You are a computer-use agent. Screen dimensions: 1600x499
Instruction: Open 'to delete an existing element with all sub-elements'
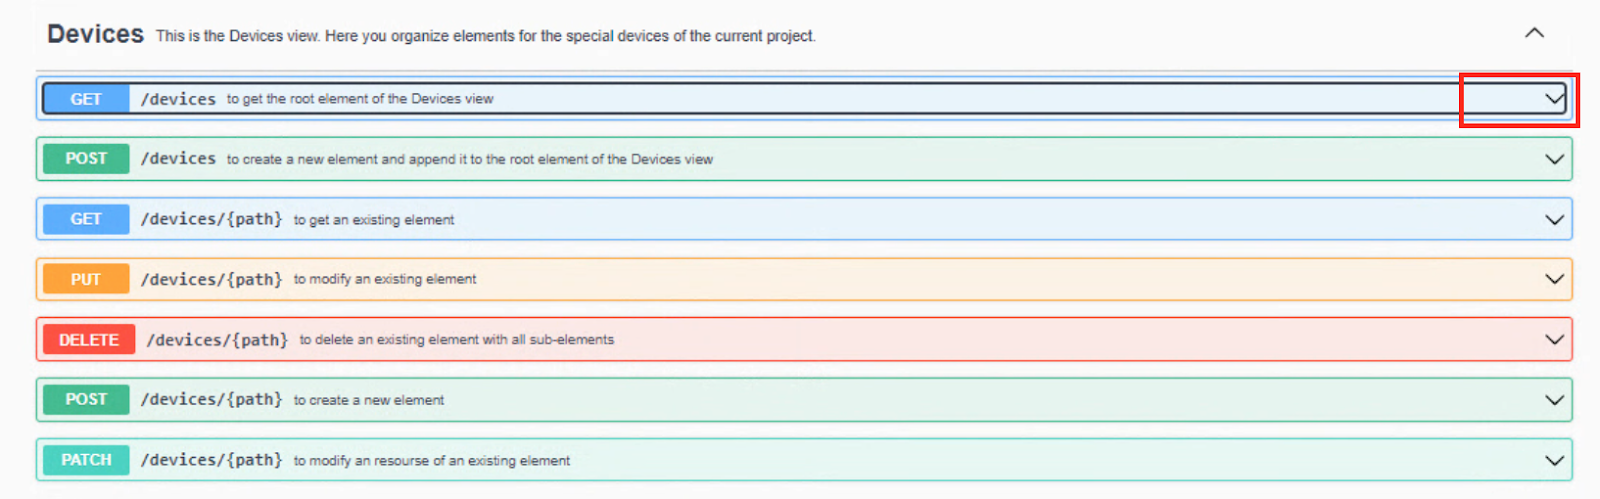(457, 340)
